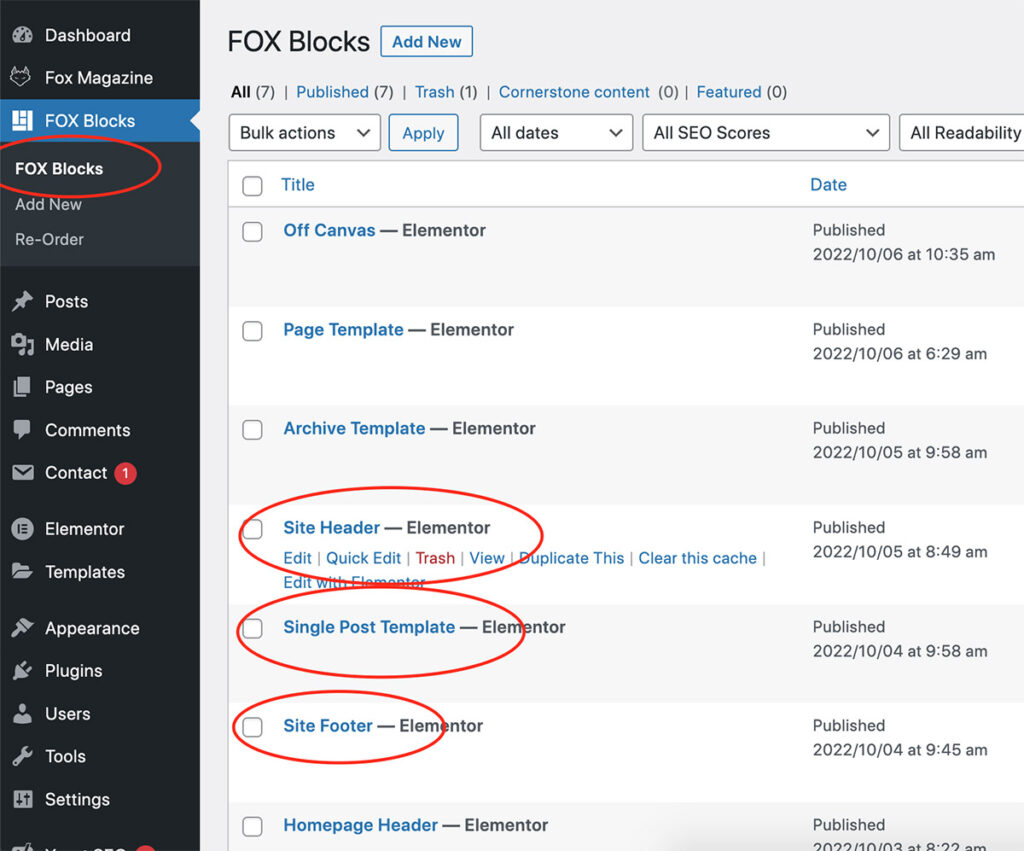Viewport: 1024px width, 851px height.
Task: Open the All Readability dropdown
Action: 961,133
